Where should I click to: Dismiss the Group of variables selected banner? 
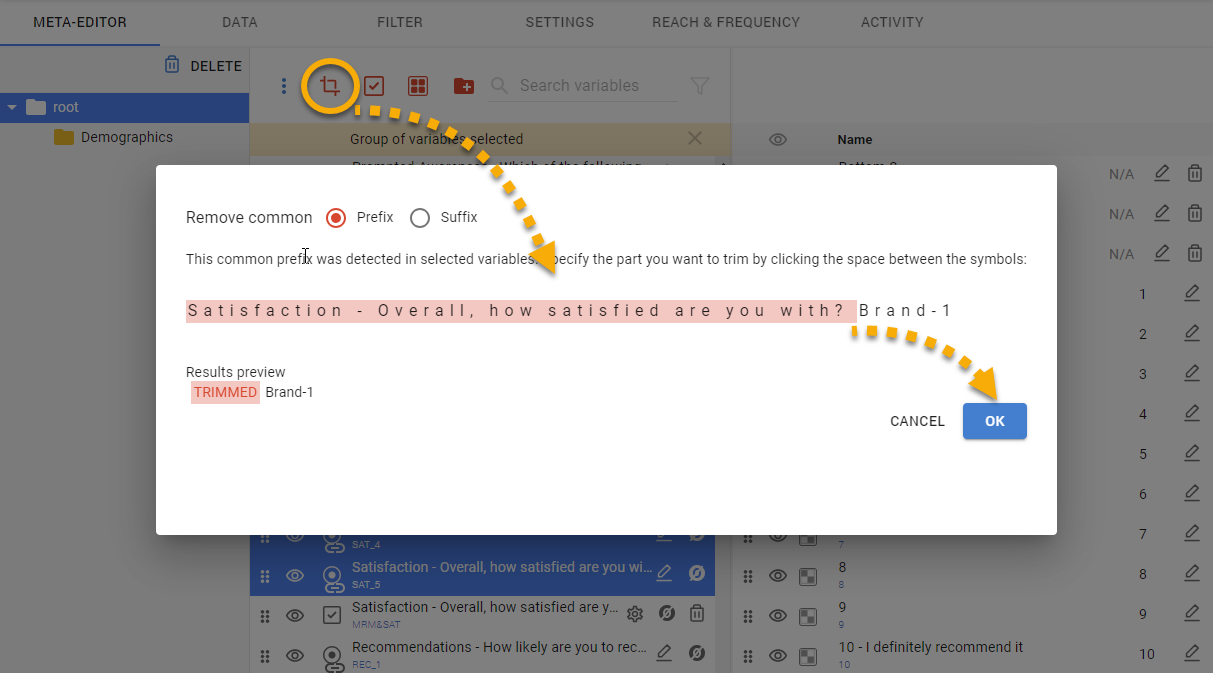pos(695,139)
